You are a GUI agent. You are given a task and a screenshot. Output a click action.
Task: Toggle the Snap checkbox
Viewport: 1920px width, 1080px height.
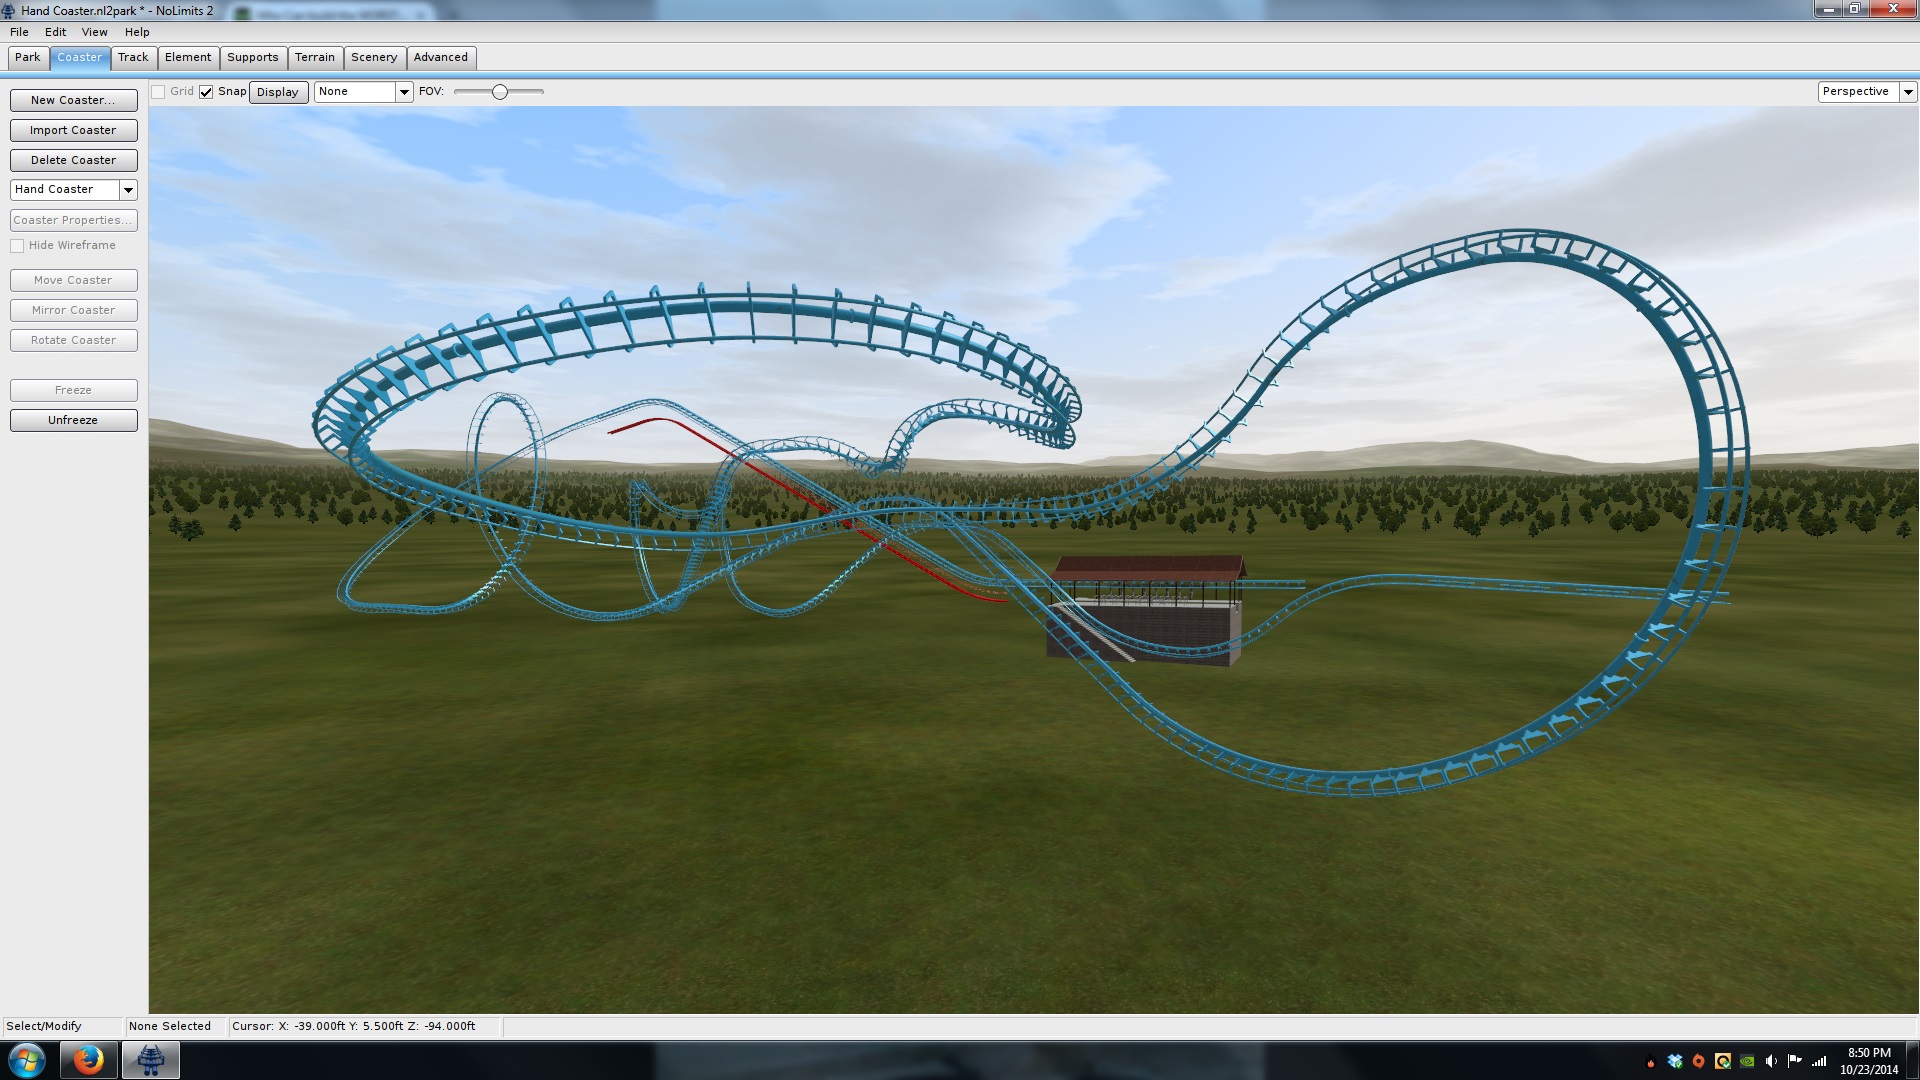[206, 92]
